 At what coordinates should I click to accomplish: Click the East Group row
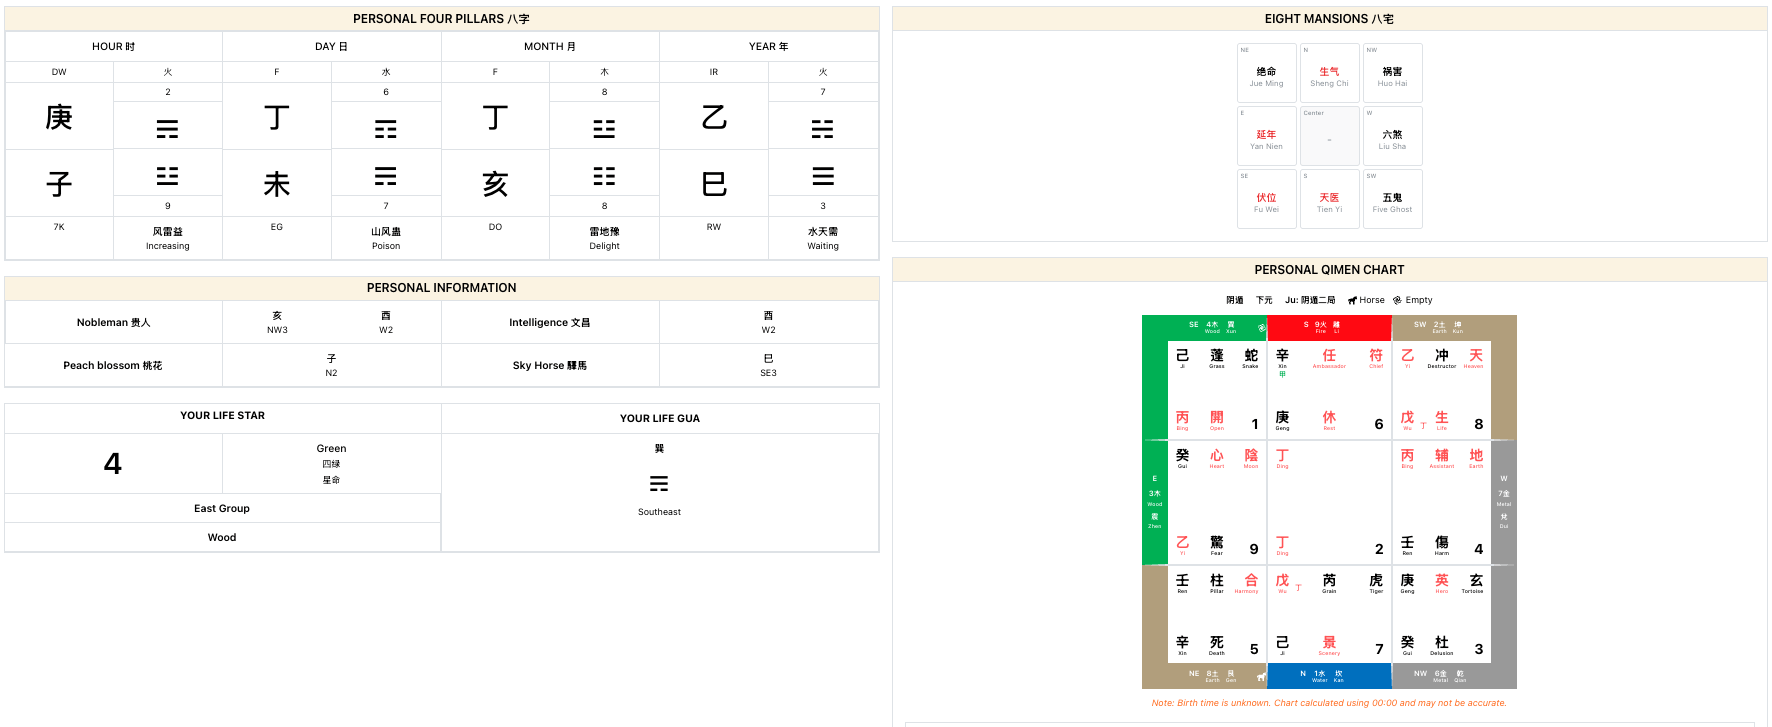222,508
